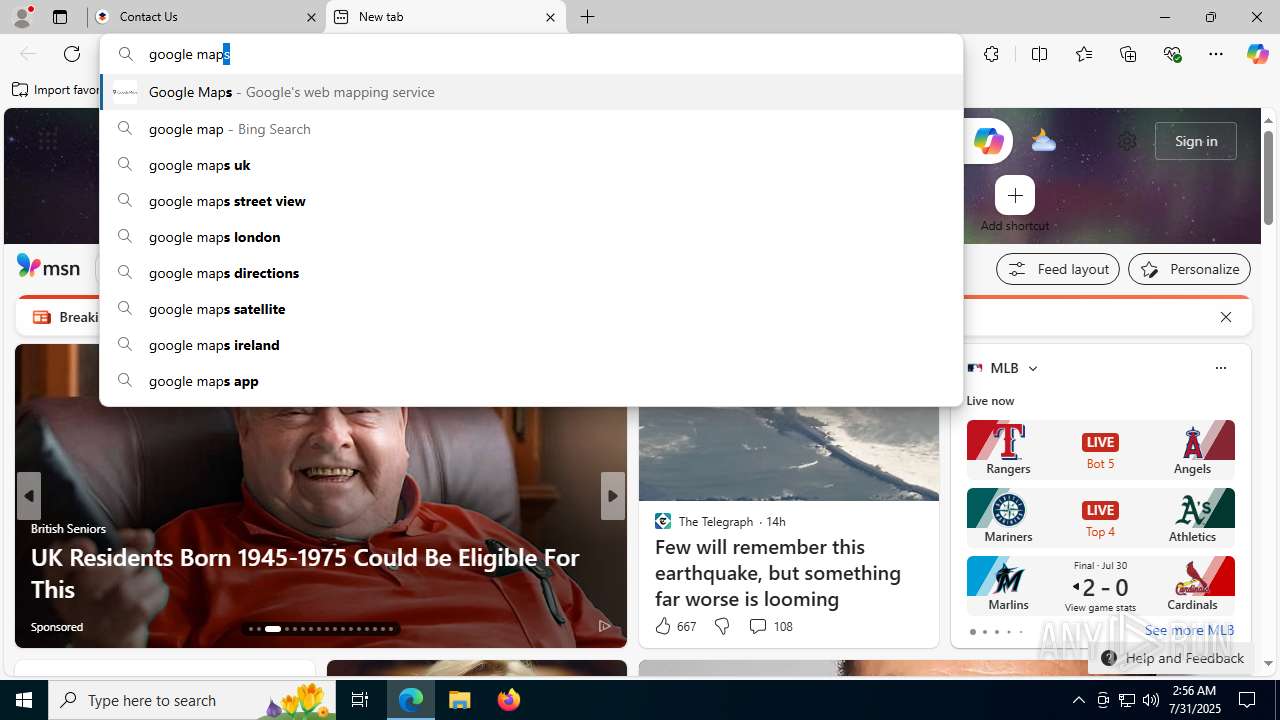Switch to the Contact Us tab
1280x720 pixels.
point(207,17)
